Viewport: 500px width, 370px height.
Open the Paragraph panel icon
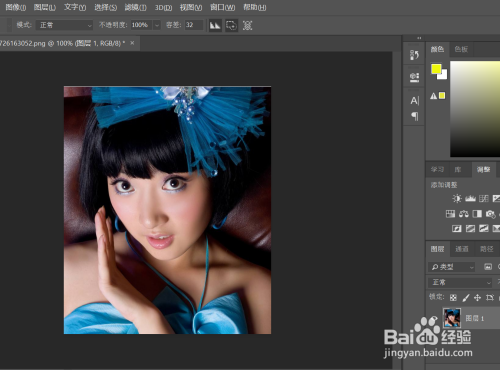click(415, 116)
